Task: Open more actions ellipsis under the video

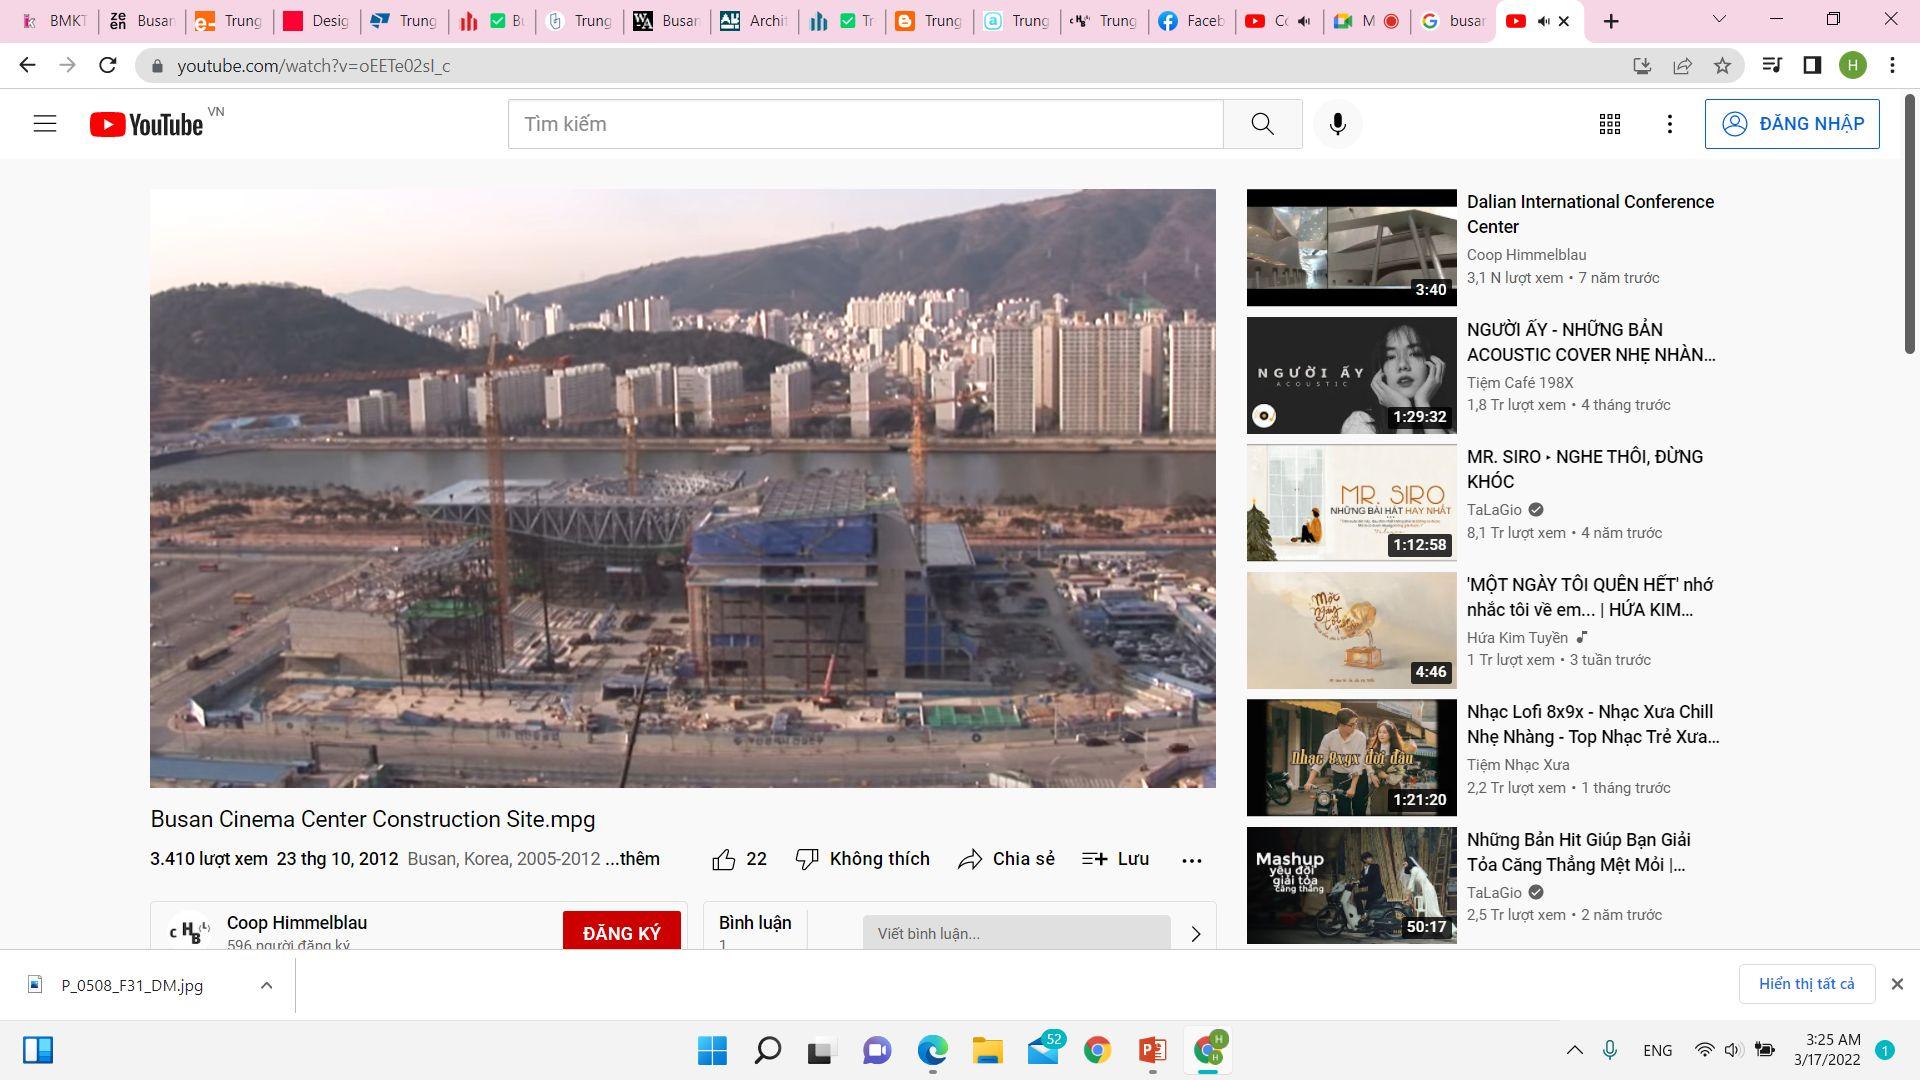Action: 1191,860
